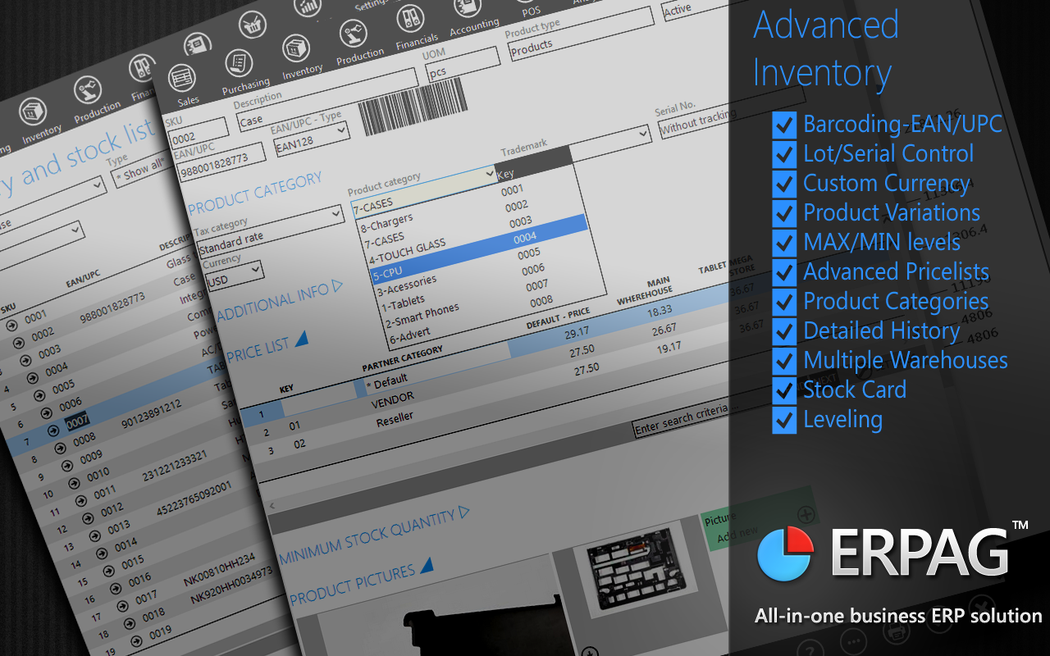Click the Enter search criteria field
Viewport: 1050px width, 656px height.
tap(680, 422)
